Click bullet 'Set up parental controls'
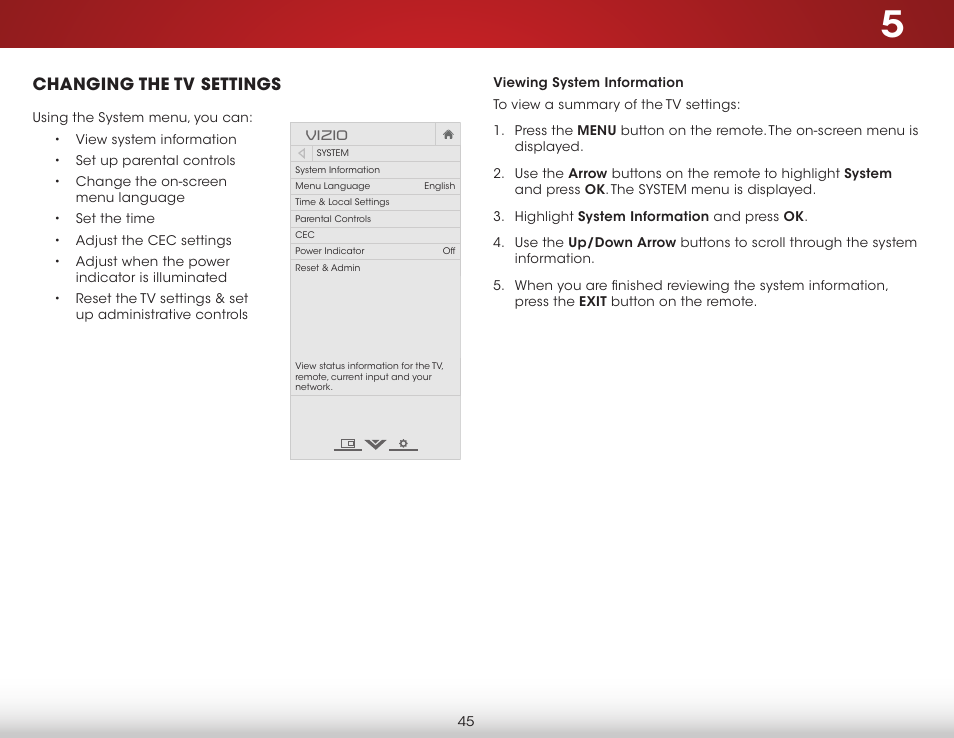The image size is (954, 738). pyautogui.click(x=155, y=161)
